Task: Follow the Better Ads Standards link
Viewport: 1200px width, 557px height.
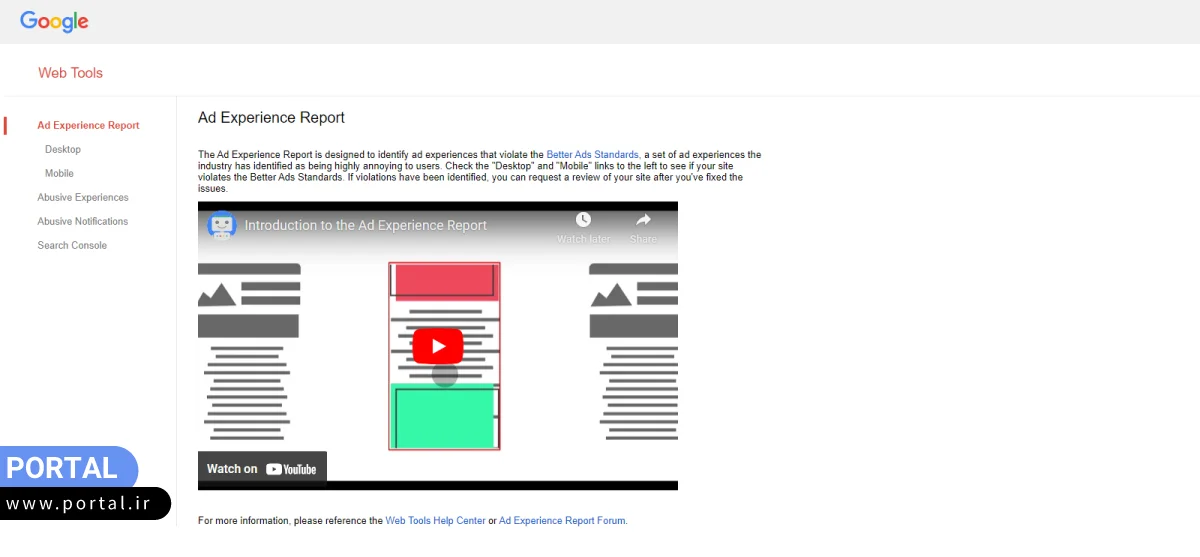Action: pyautogui.click(x=592, y=155)
